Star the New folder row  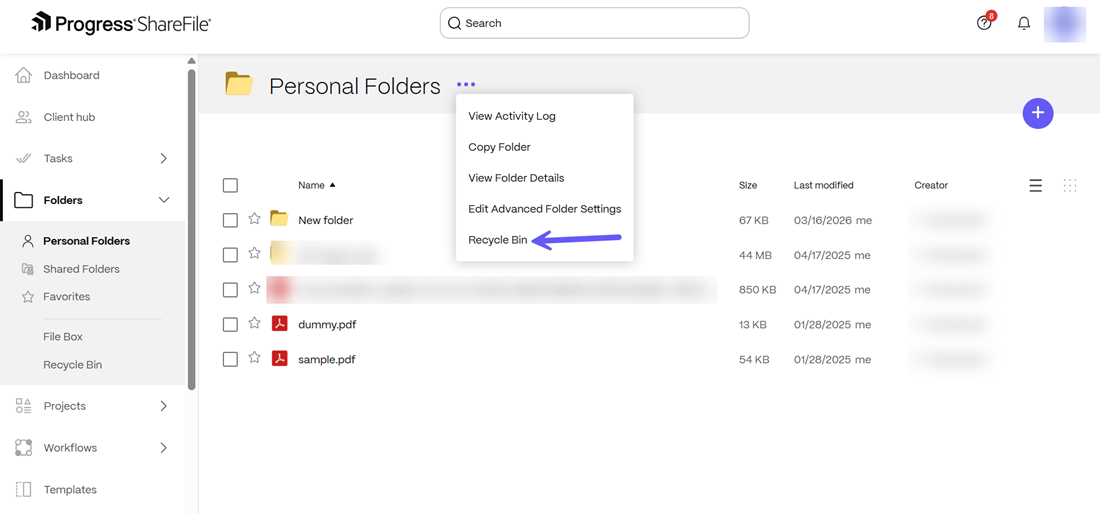click(x=254, y=219)
